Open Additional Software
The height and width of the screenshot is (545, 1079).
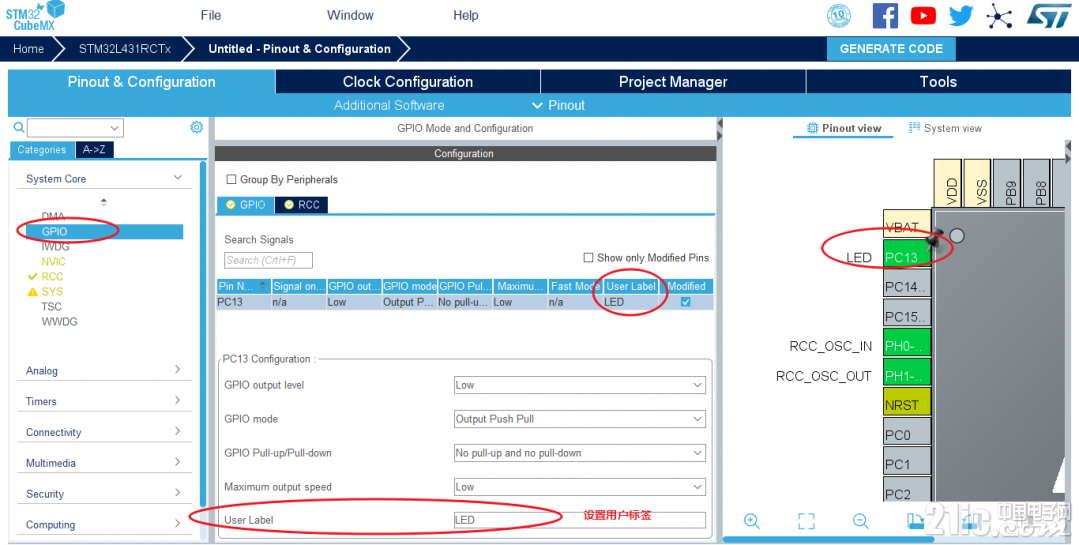pos(389,105)
